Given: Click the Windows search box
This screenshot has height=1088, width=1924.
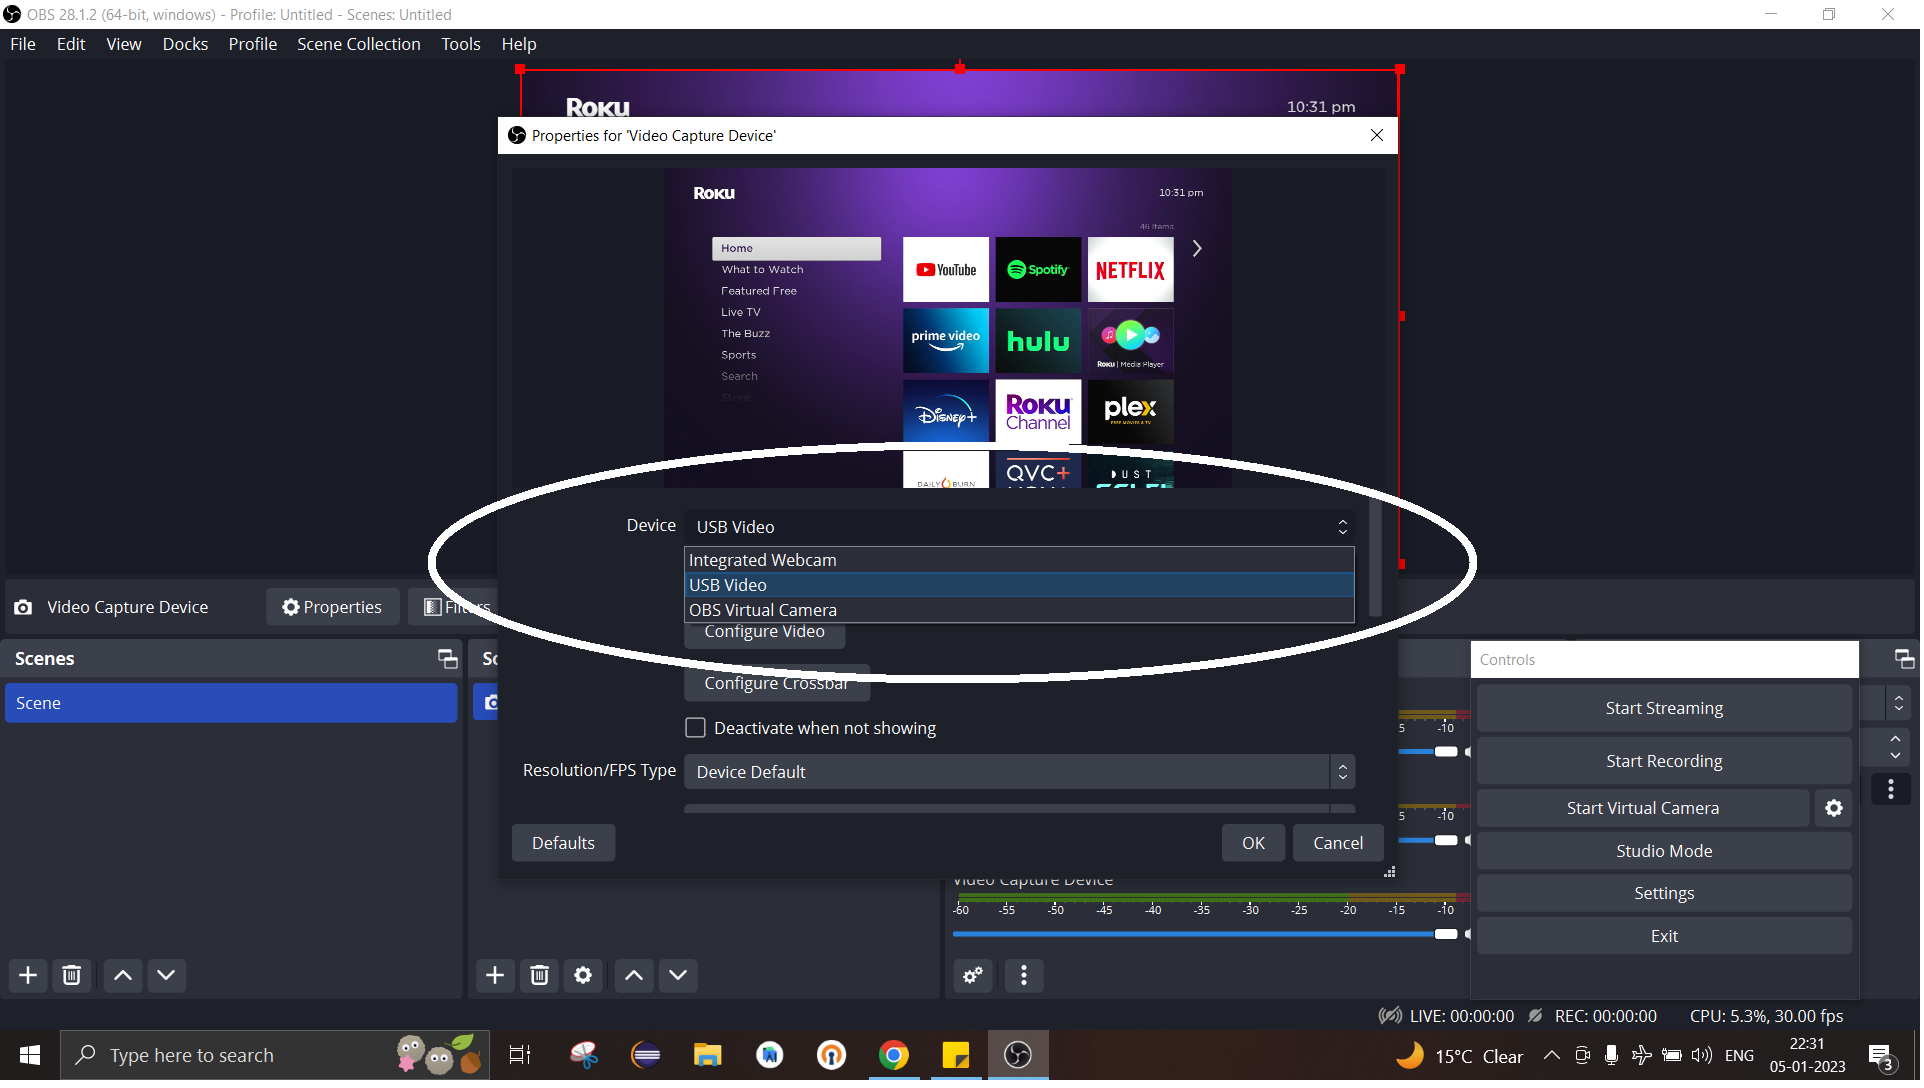Looking at the screenshot, I should point(275,1057).
